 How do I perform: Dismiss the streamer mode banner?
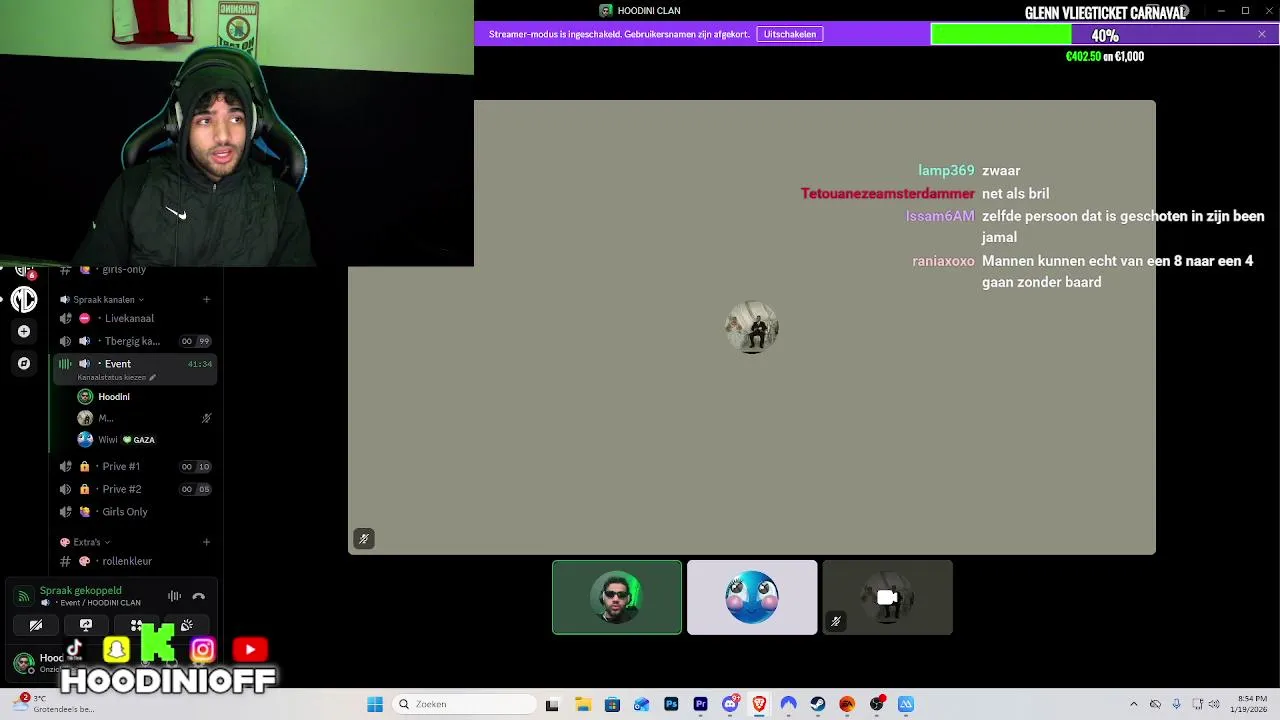pyautogui.click(x=1262, y=34)
